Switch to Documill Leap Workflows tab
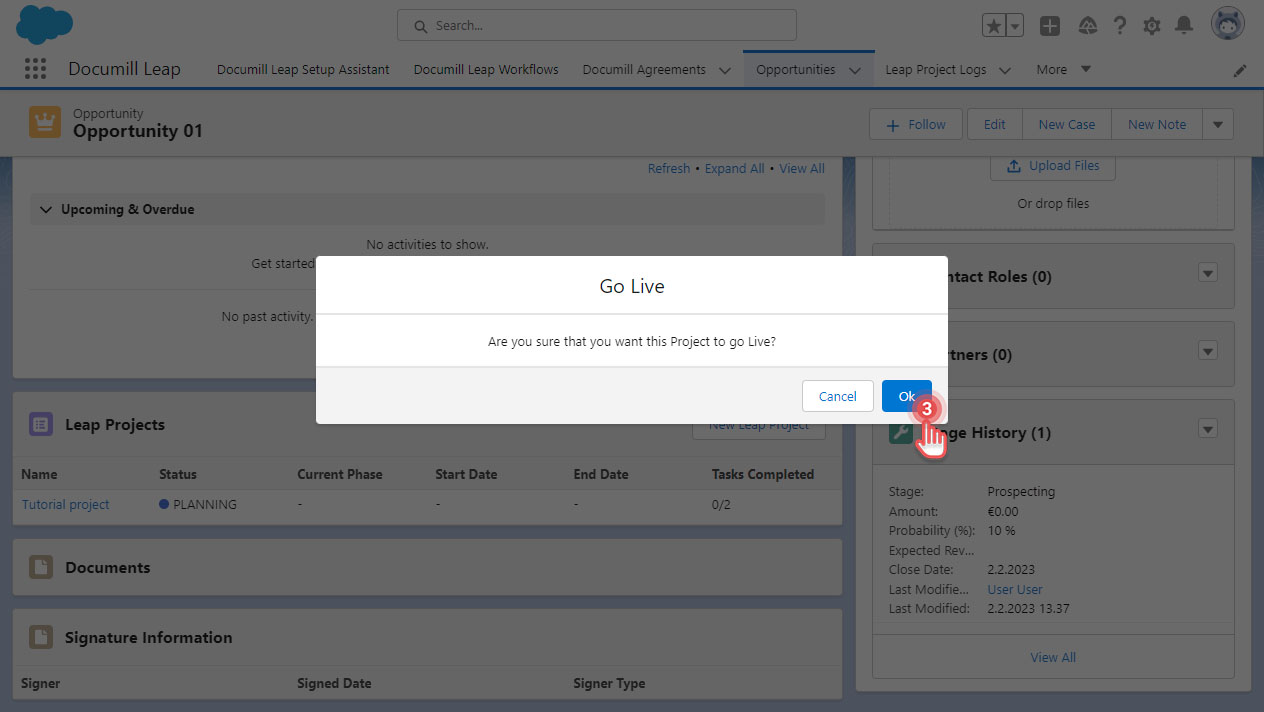 point(485,69)
